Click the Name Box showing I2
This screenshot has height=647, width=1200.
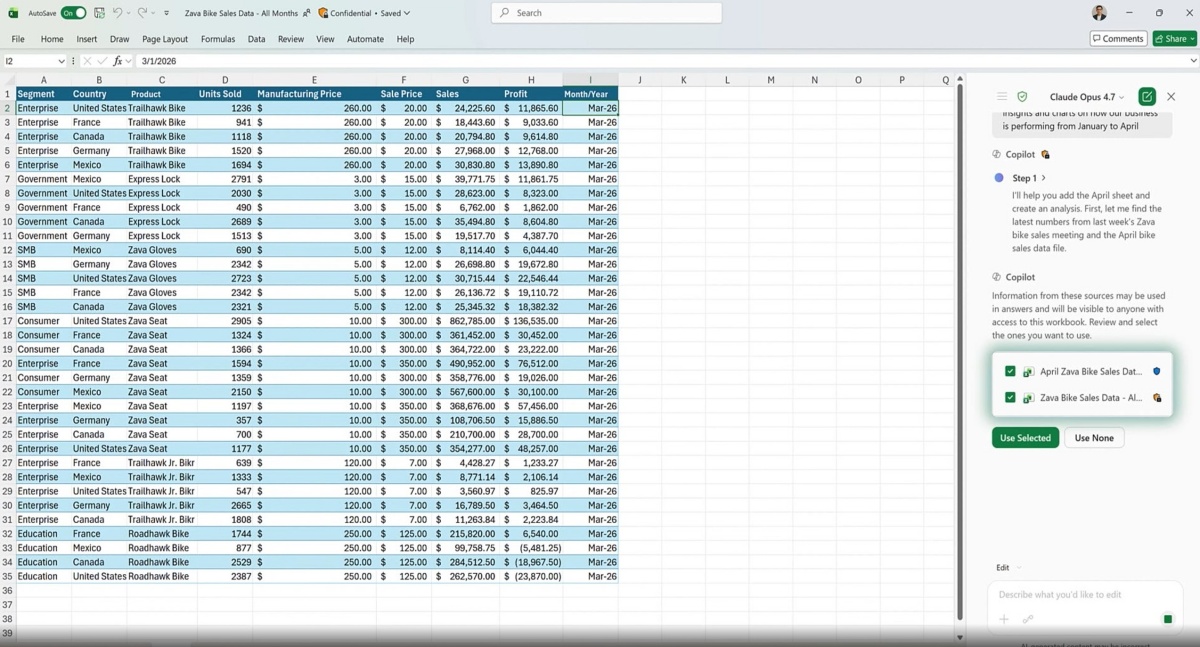click(28, 61)
